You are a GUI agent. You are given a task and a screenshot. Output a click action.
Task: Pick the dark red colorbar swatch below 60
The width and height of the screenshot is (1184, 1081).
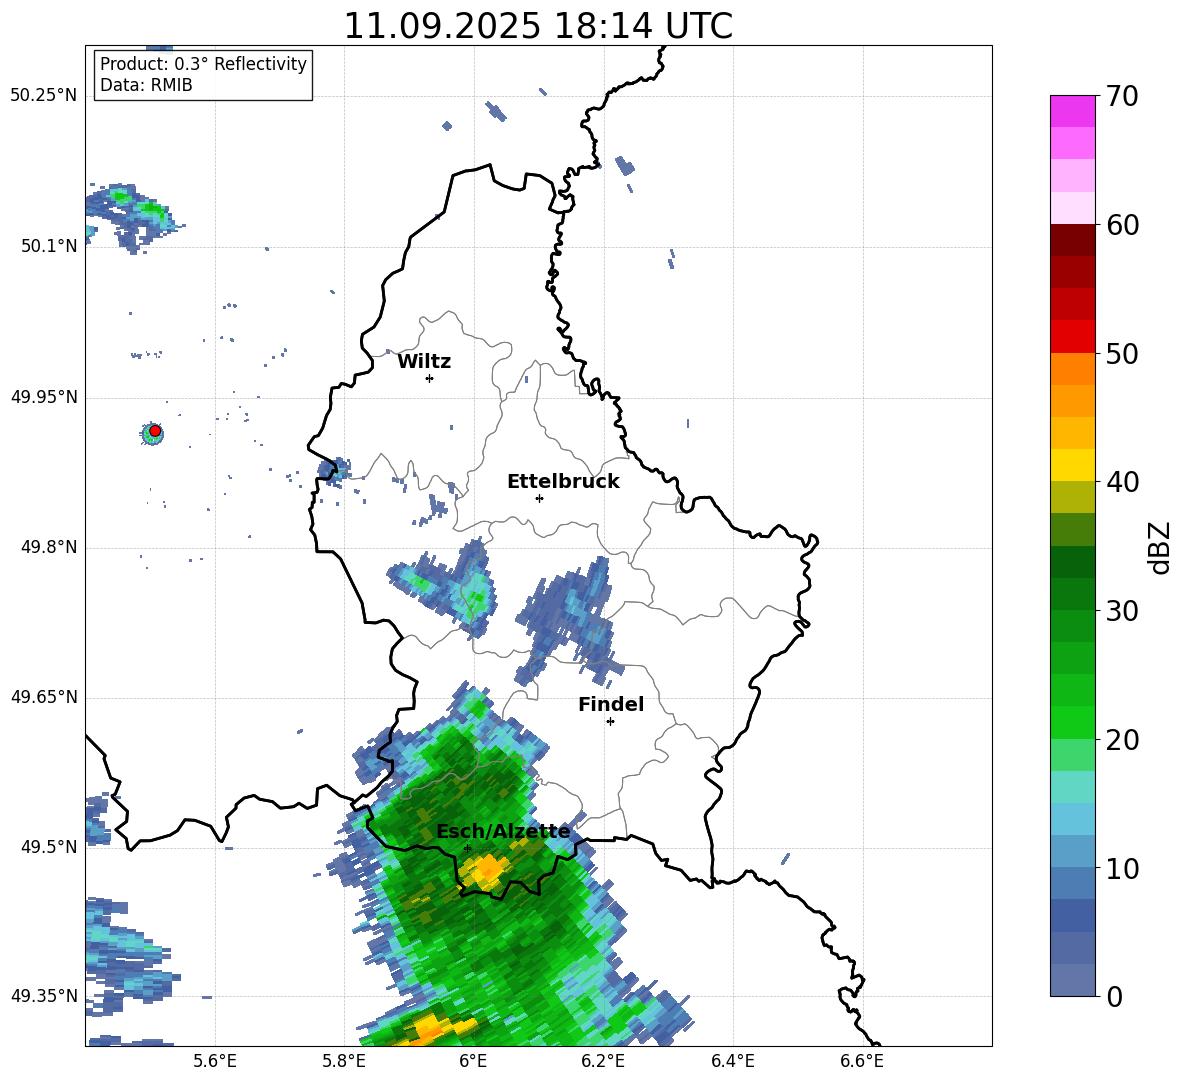1073,240
